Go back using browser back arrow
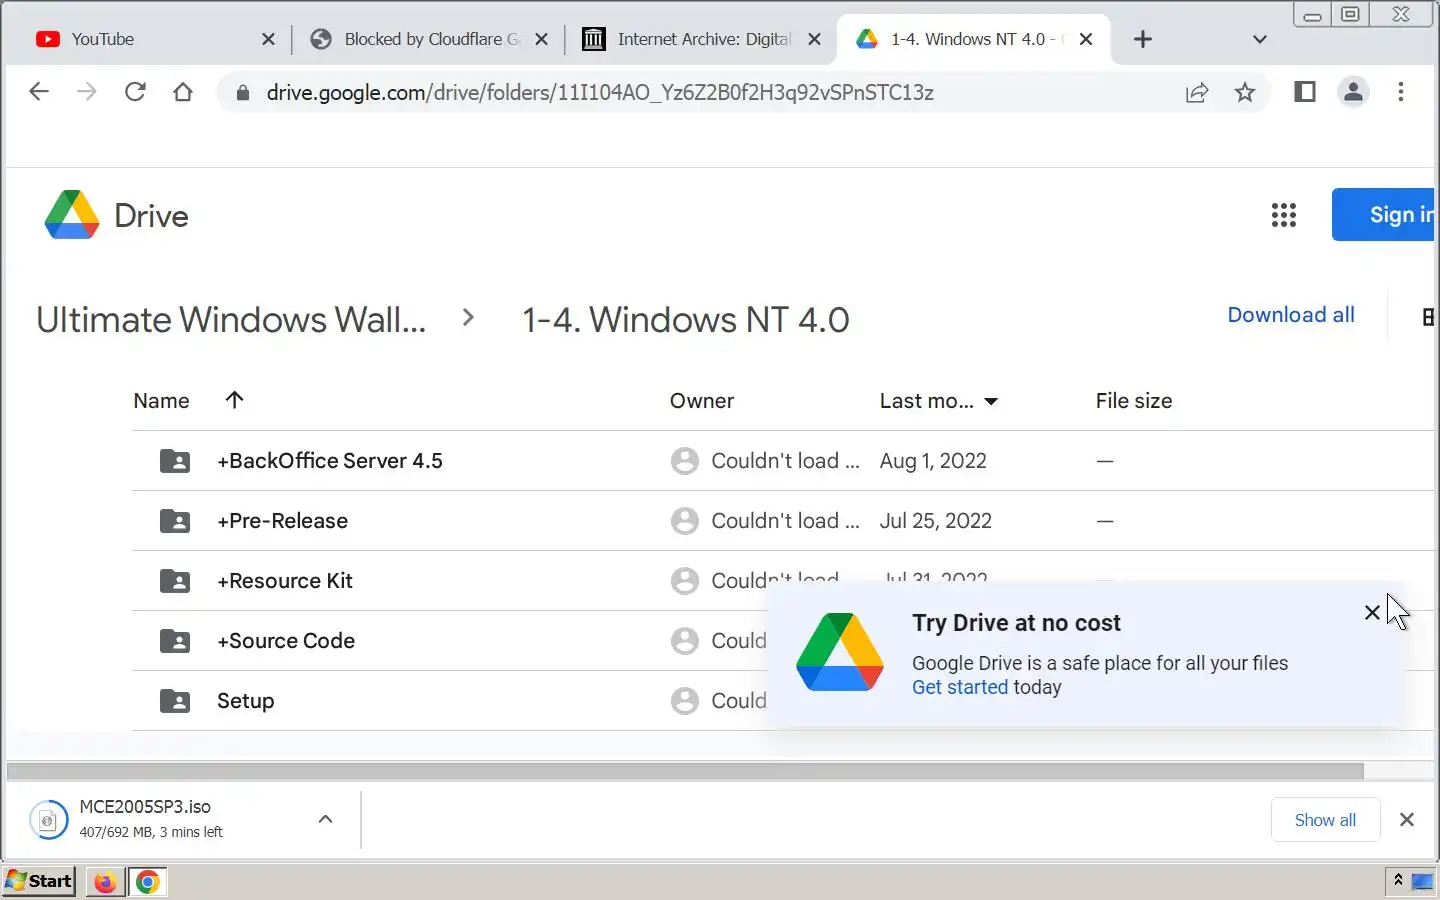Viewport: 1440px width, 900px height. coord(39,92)
